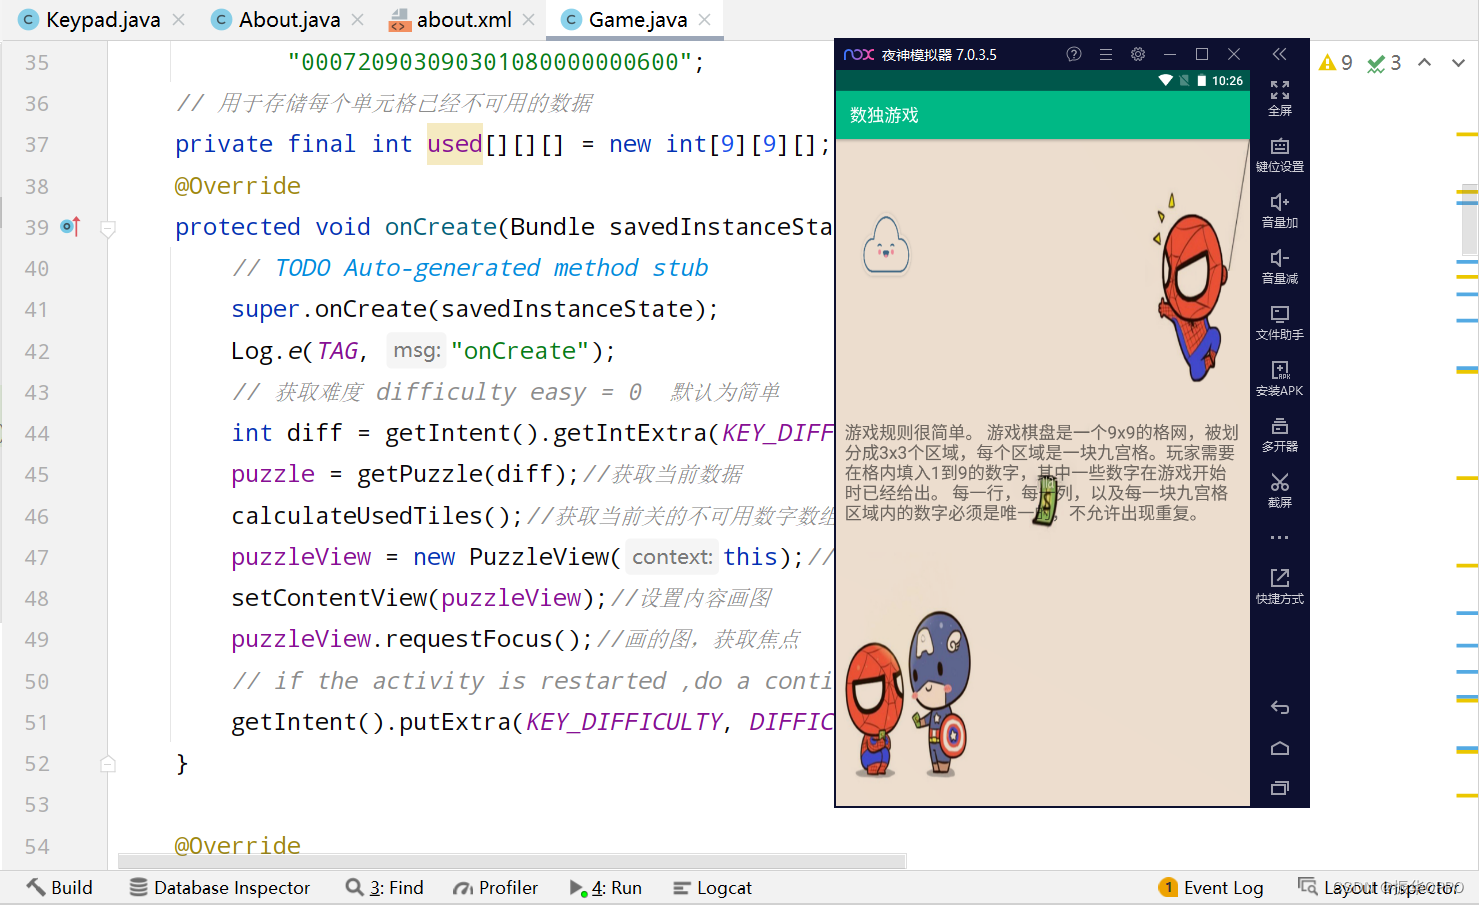This screenshot has height=905, width=1479.
Task: Open the Build tool window
Action: [x=60, y=888]
